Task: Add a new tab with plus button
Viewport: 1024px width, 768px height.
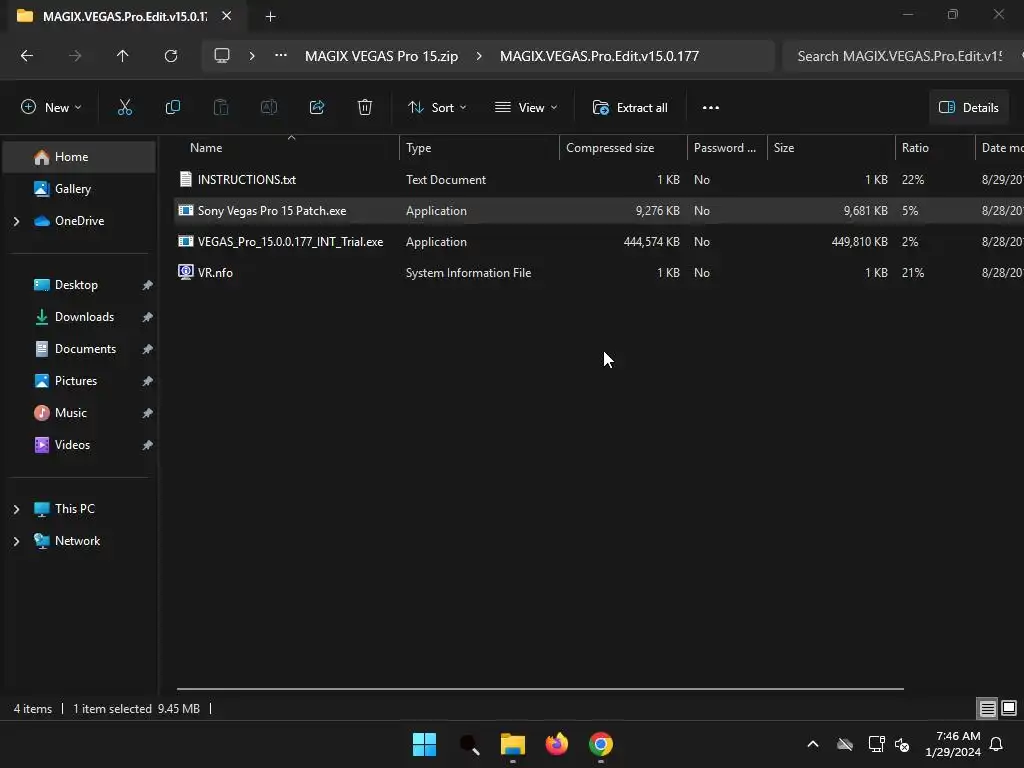Action: coord(270,16)
